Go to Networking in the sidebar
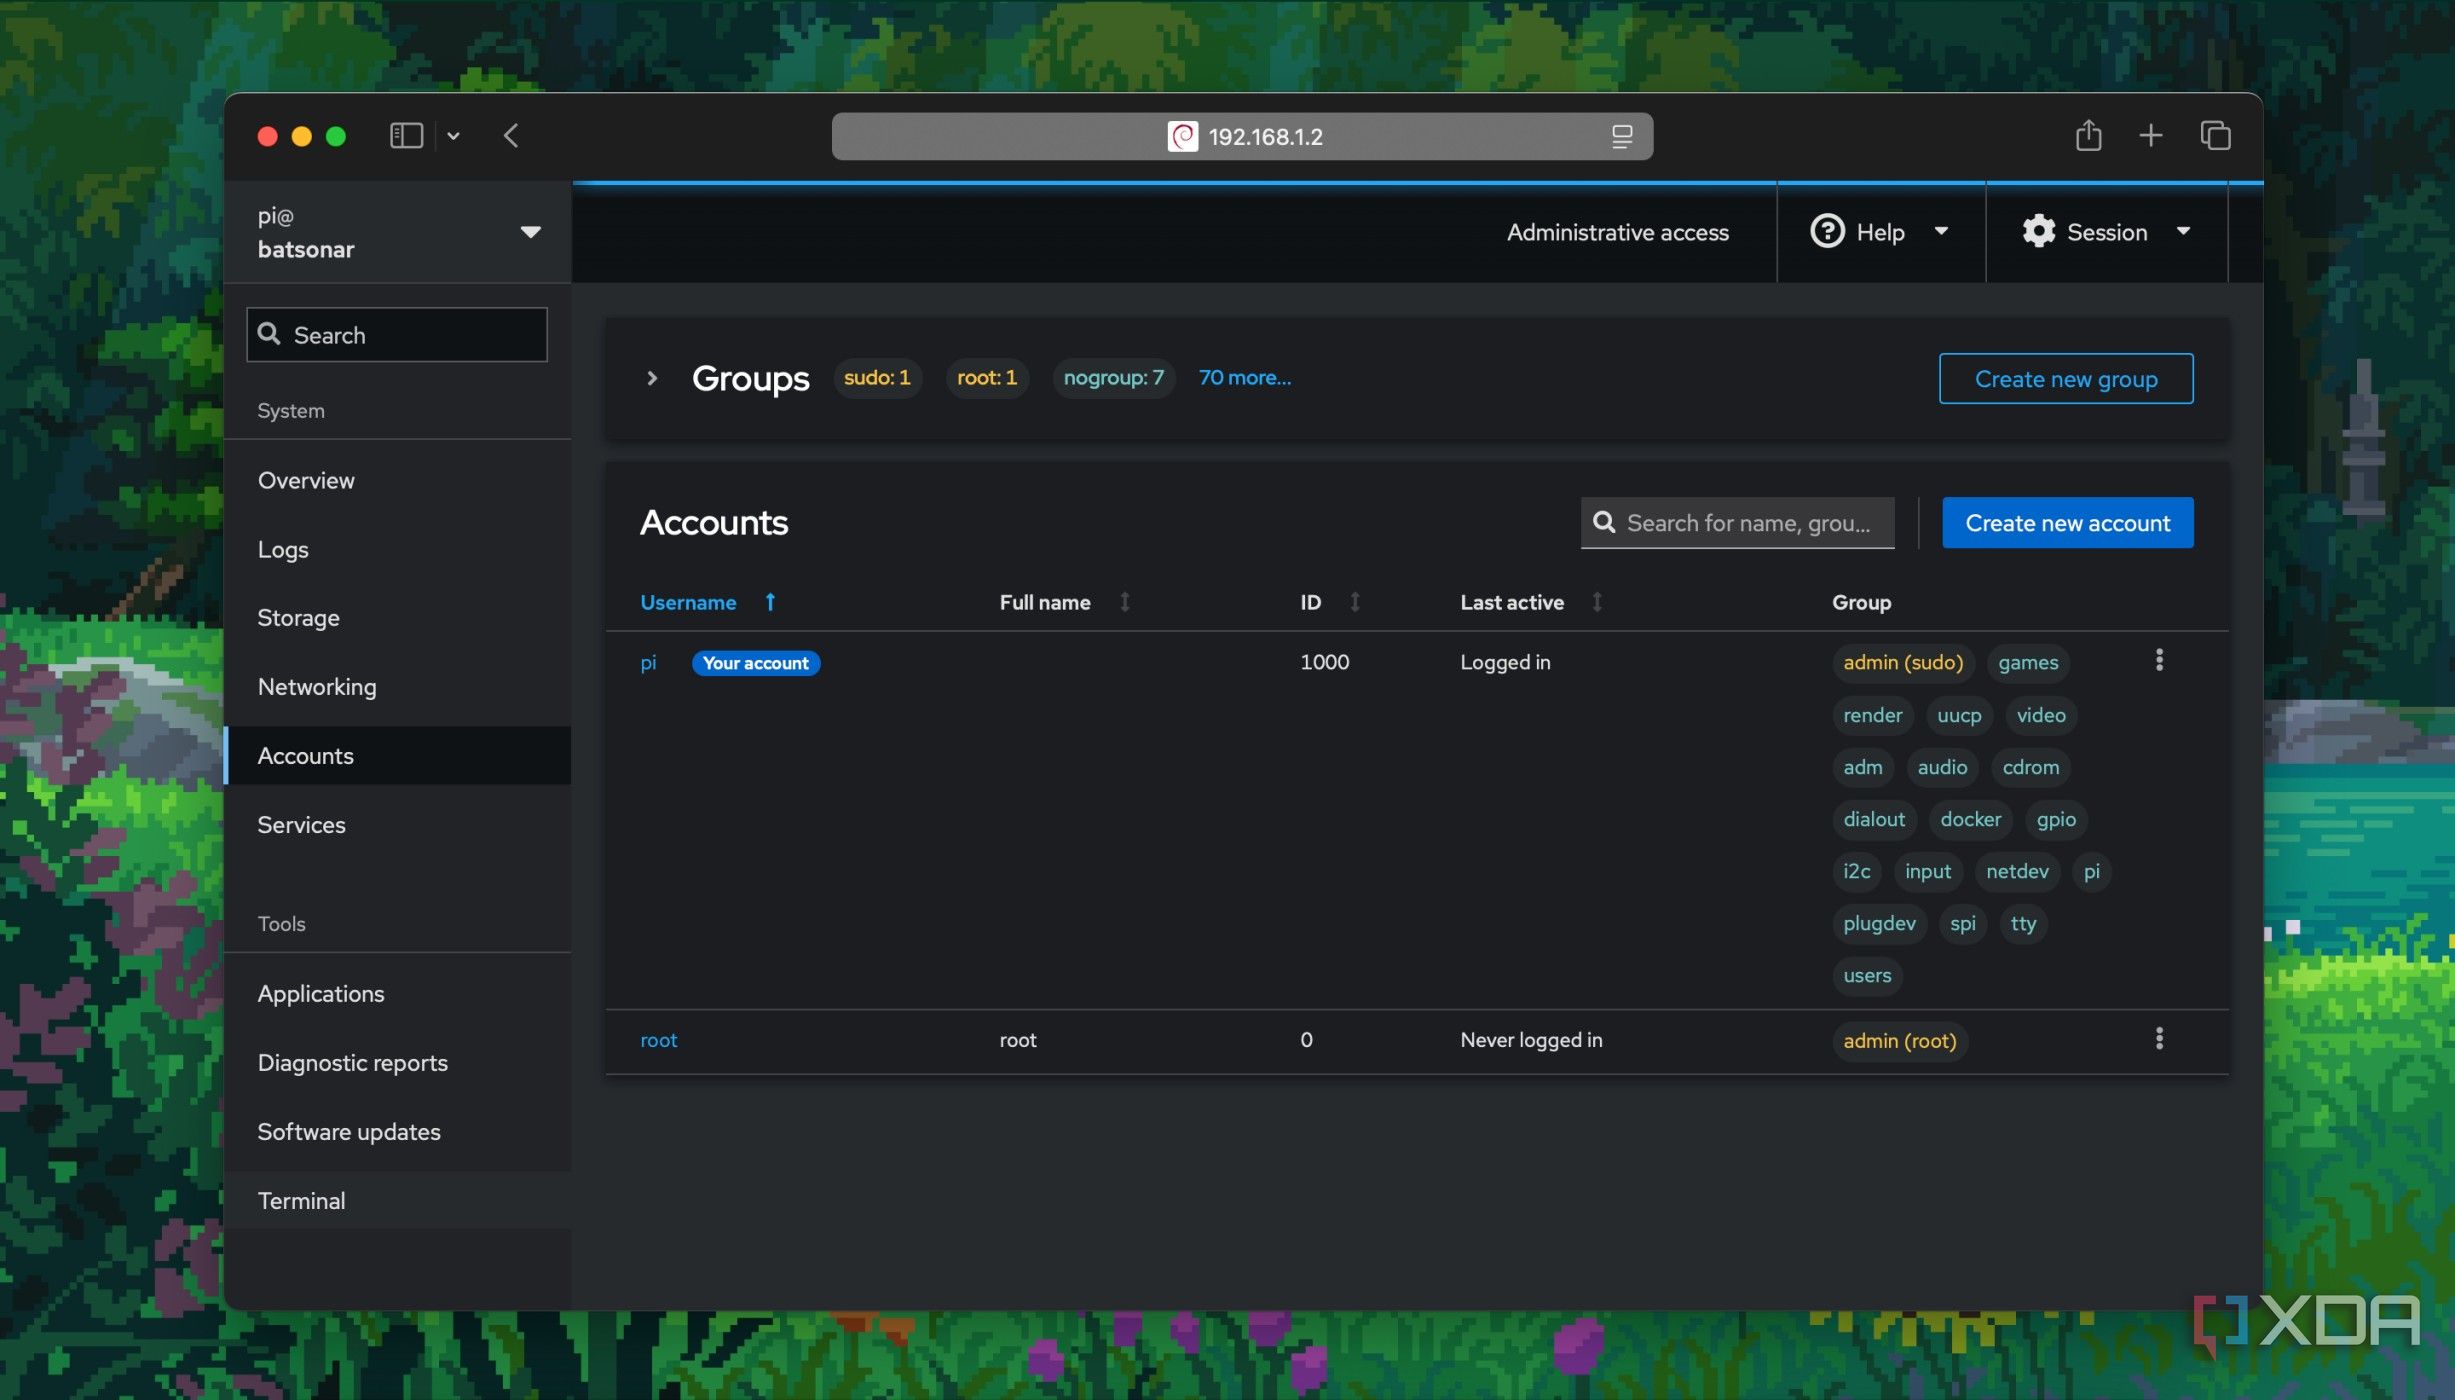The width and height of the screenshot is (2455, 1400). click(x=398, y=687)
